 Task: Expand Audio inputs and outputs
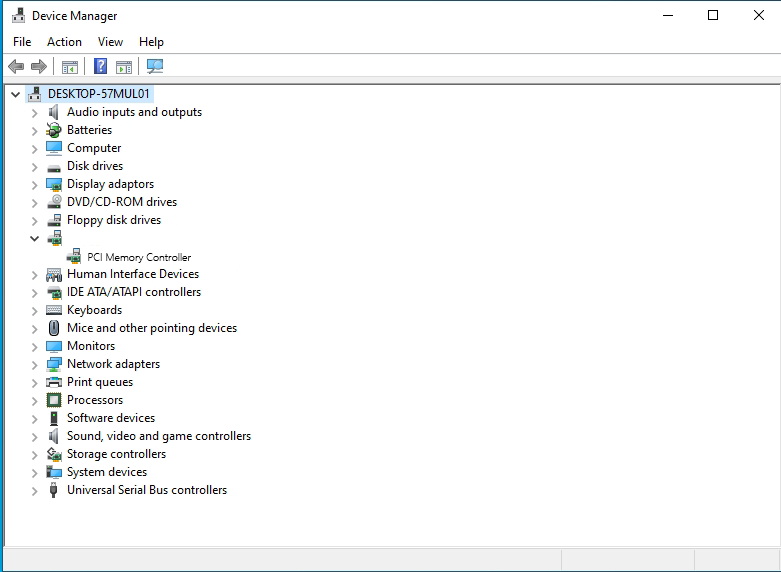tap(34, 113)
